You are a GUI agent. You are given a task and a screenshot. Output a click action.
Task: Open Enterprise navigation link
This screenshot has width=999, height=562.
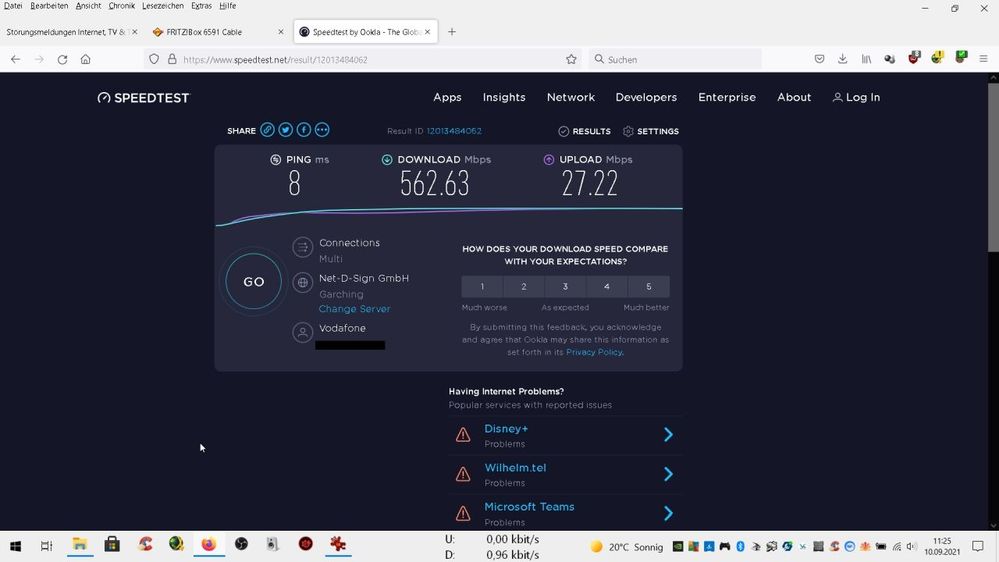727,97
